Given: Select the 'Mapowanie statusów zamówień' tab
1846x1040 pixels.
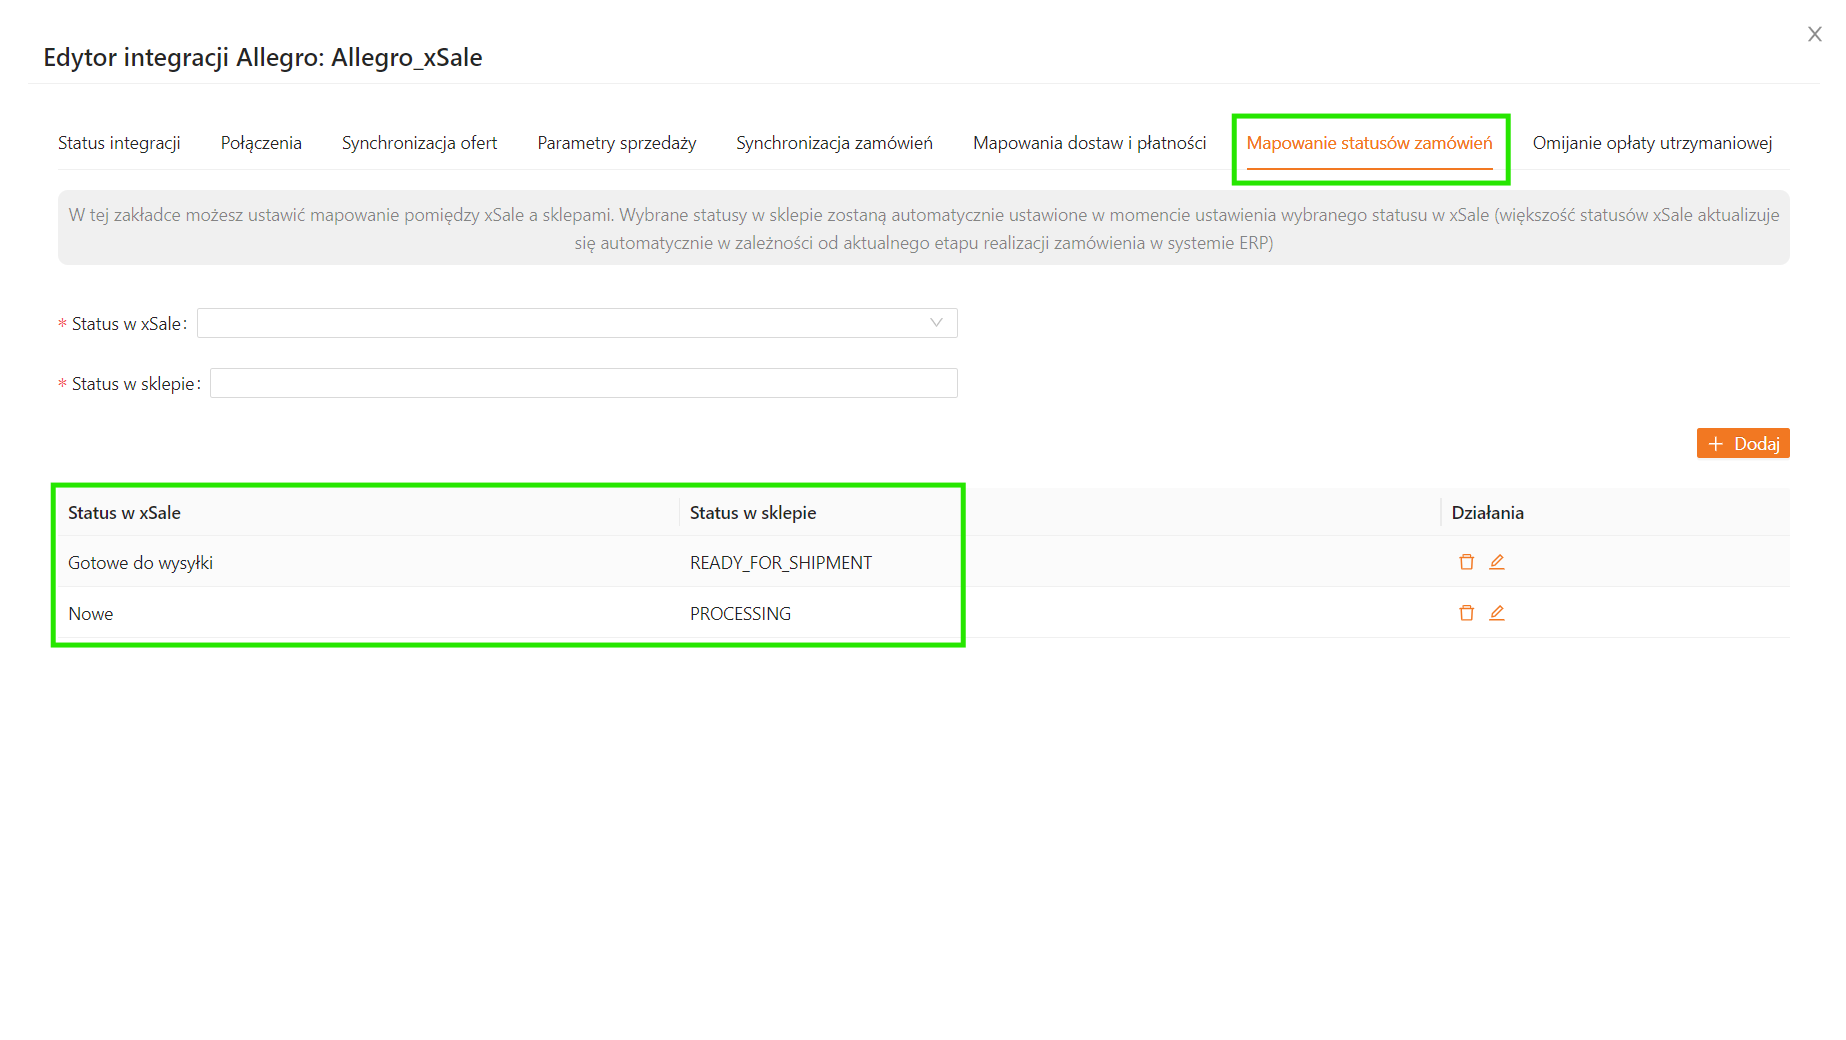Looking at the screenshot, I should pos(1369,143).
